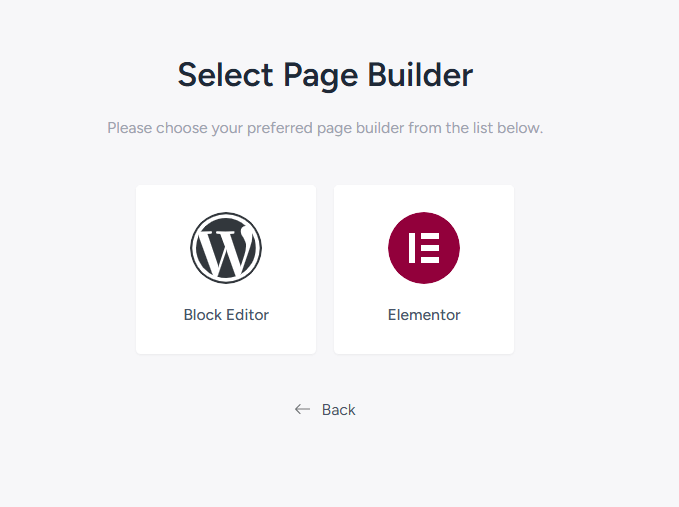Viewport: 679px width, 507px height.
Task: Choose the Block Editor card
Action: tap(226, 269)
